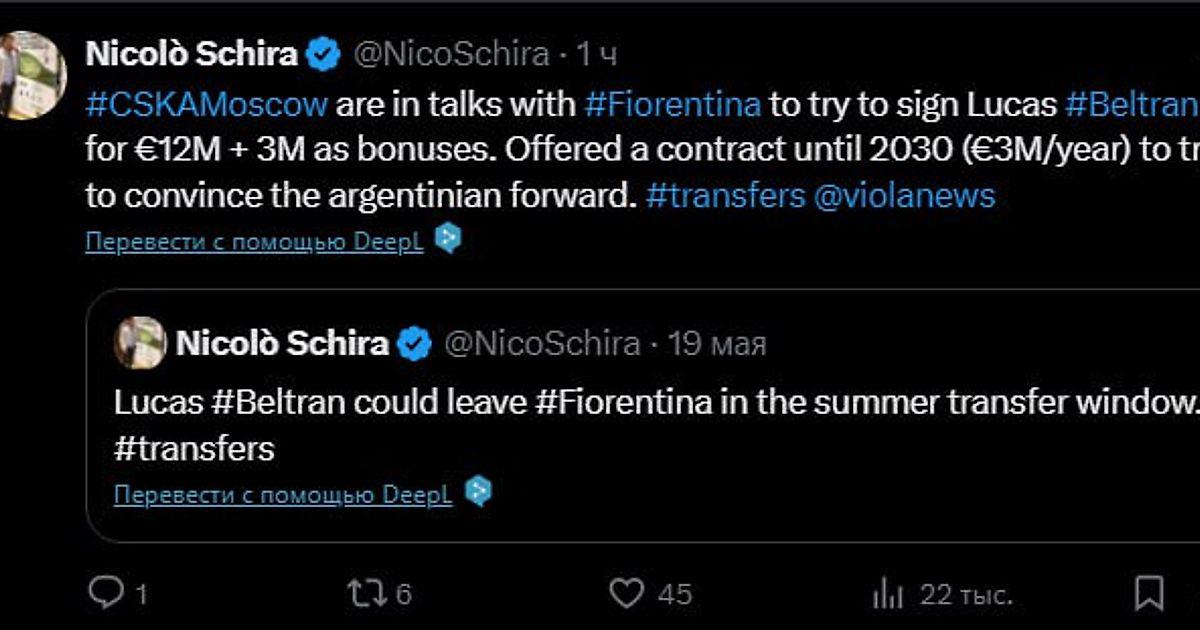1200x630 pixels.
Task: Open the #CSKAMoscow hashtag
Action: [207, 104]
